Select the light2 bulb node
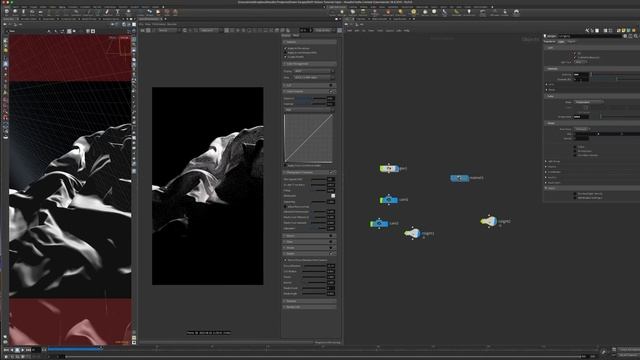Viewport: 640px width, 360px height. pos(489,221)
